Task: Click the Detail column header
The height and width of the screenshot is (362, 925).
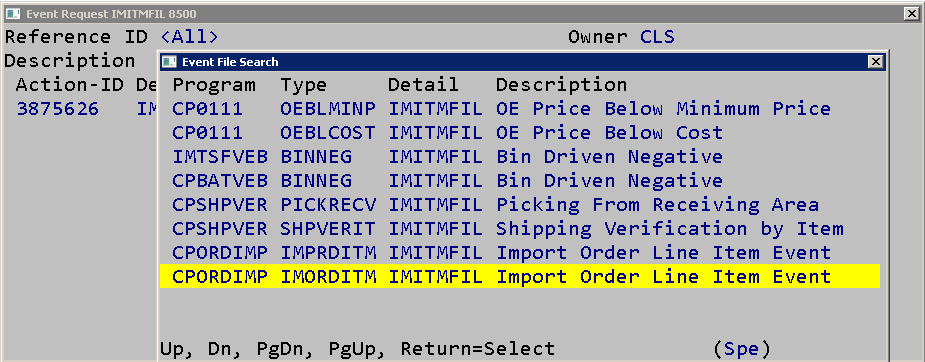Action: [423, 85]
